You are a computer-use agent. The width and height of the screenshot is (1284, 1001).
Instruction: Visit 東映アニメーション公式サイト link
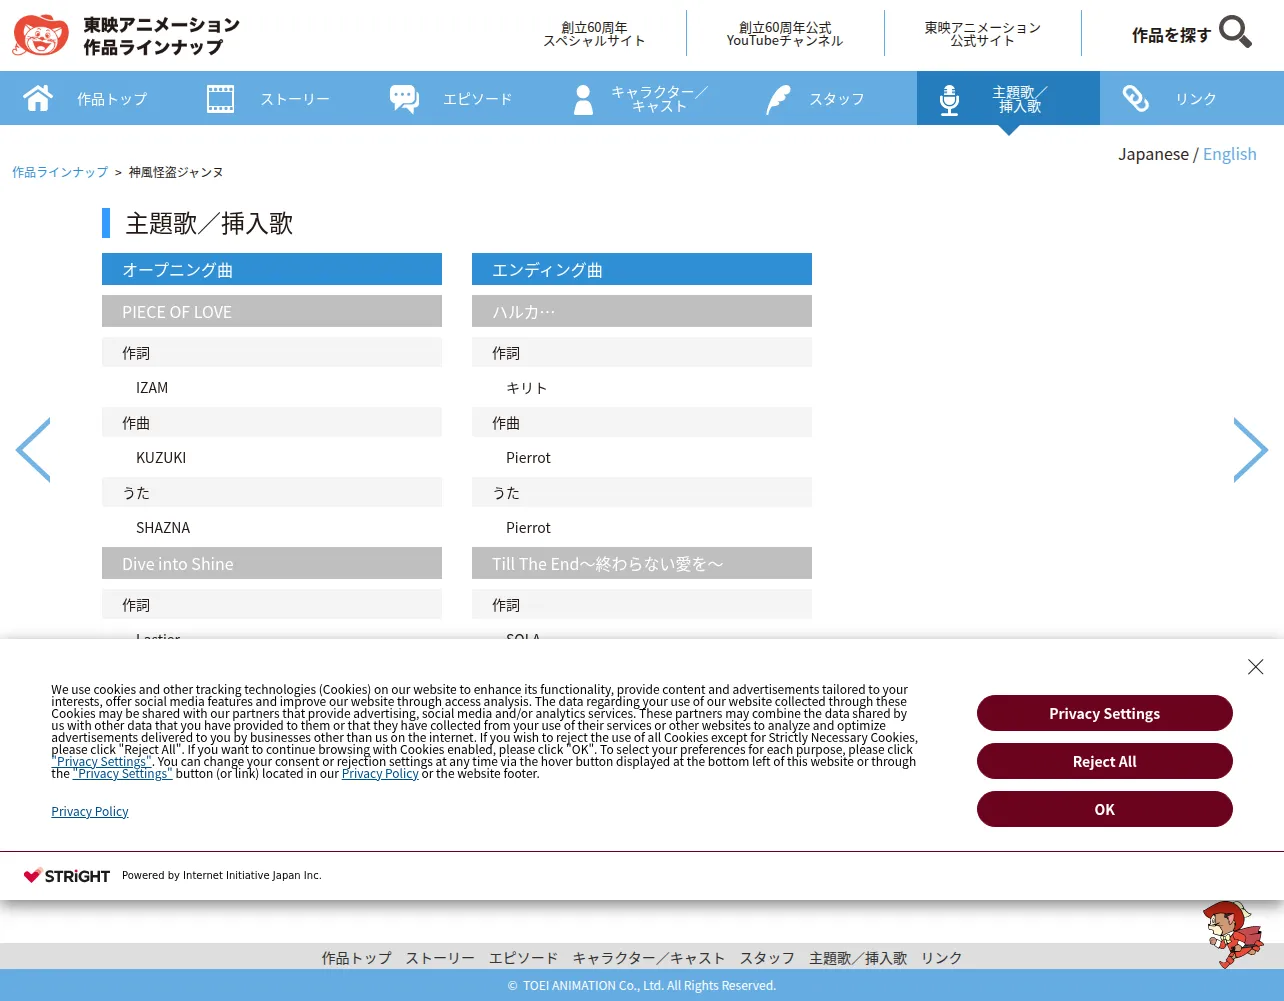click(983, 34)
